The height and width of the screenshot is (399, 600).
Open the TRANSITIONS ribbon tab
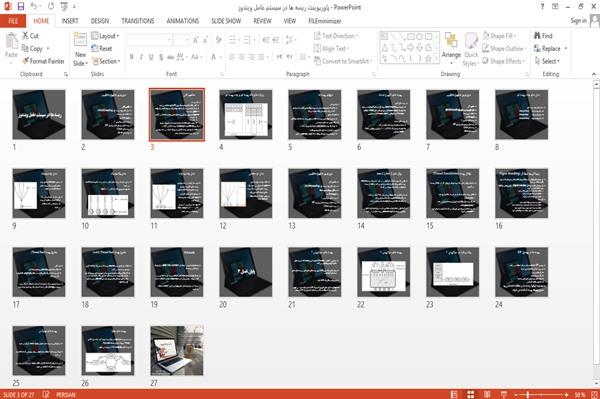[x=138, y=21]
